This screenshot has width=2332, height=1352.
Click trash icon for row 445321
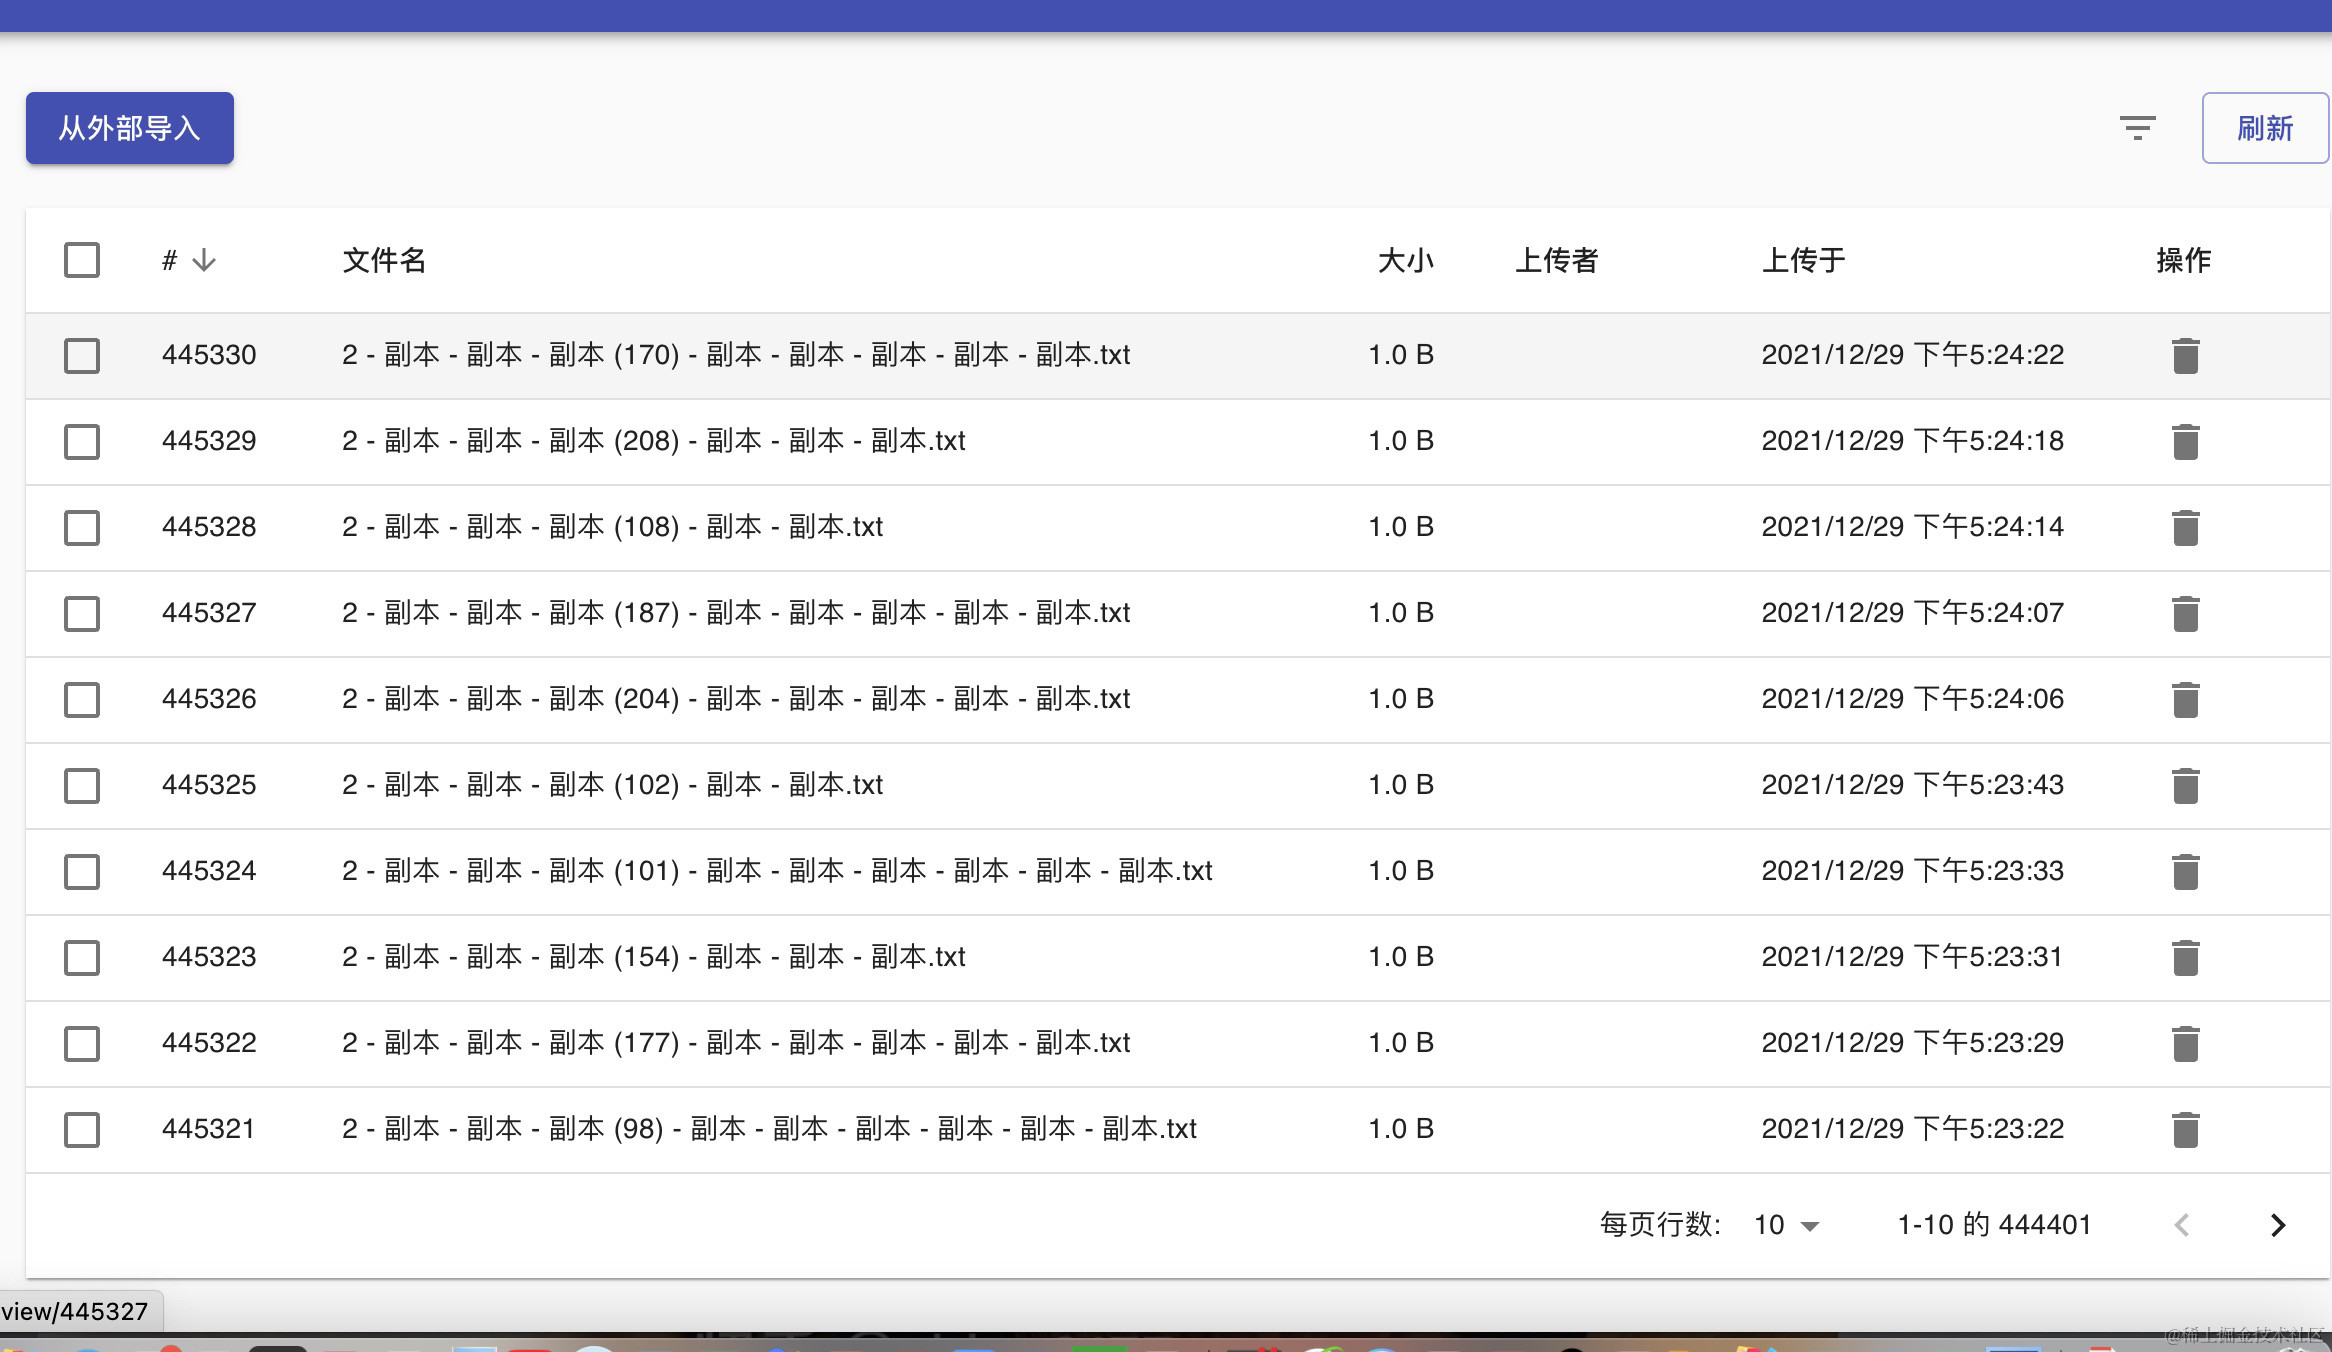[2185, 1129]
